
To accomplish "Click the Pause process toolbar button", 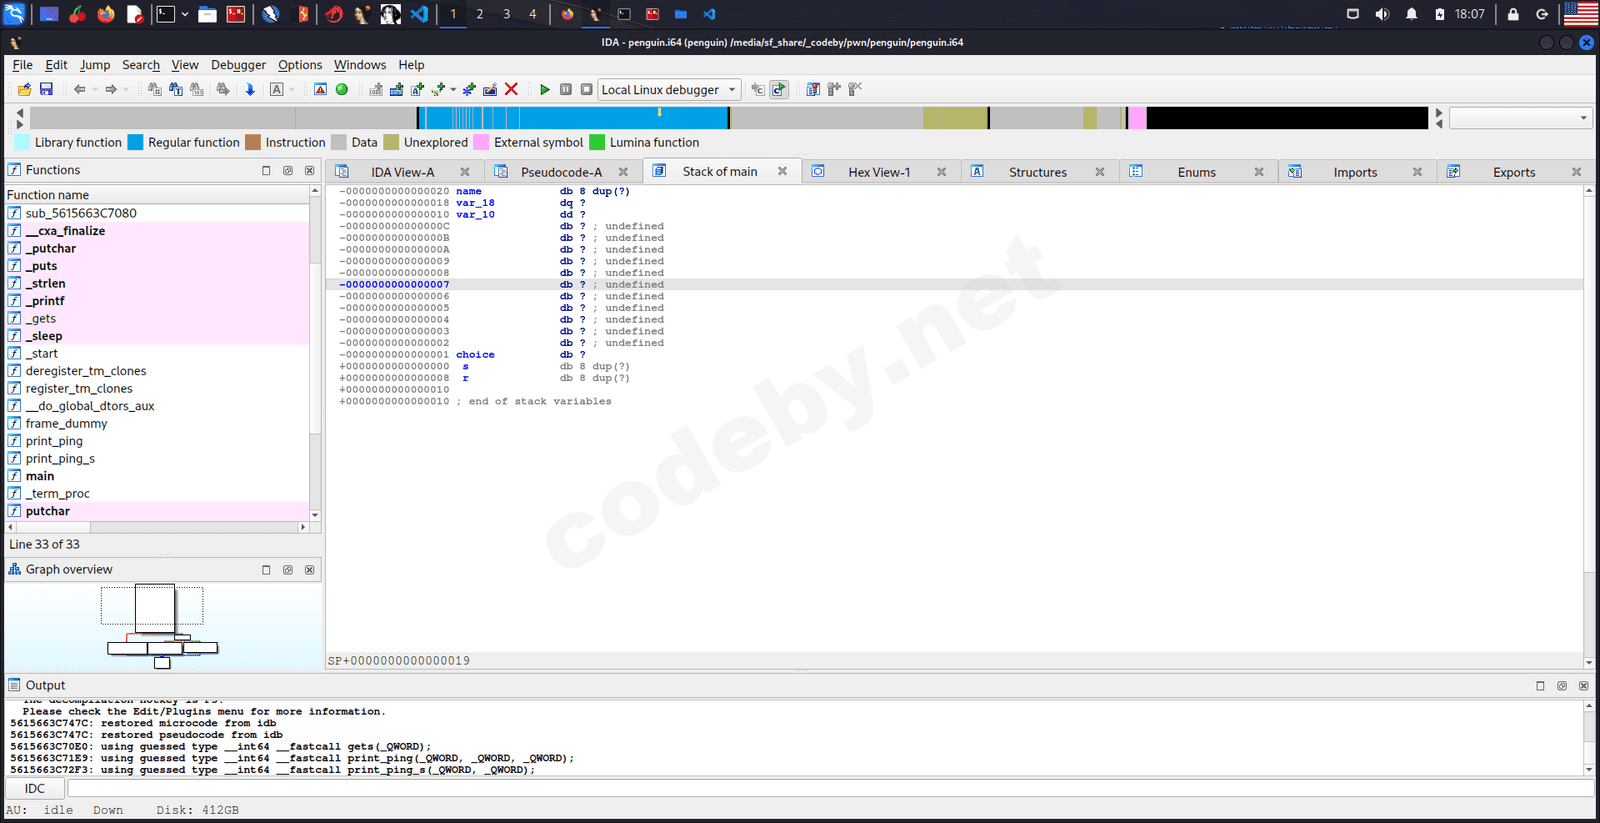I will point(566,90).
